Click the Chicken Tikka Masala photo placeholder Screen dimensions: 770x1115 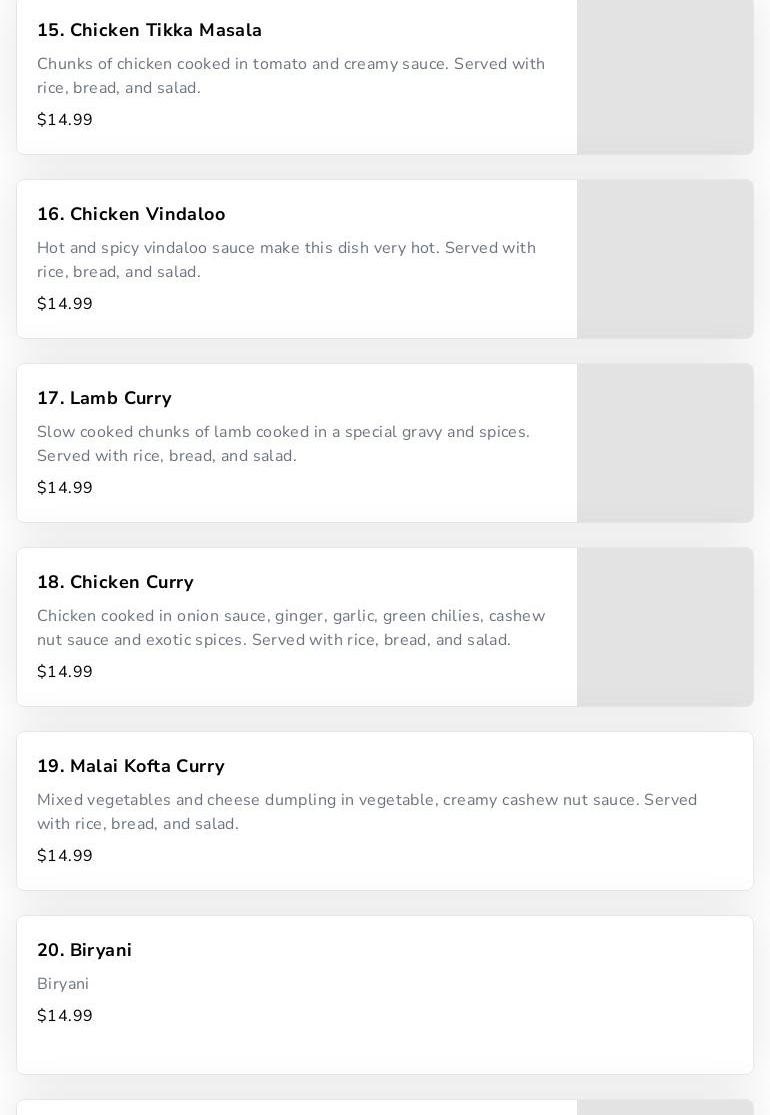pos(665,75)
